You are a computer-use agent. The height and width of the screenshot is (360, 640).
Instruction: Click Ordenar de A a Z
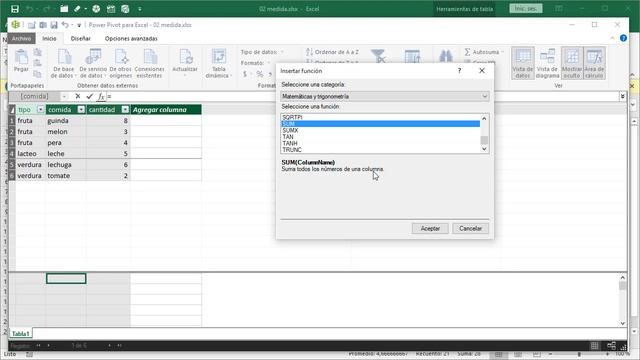tap(332, 52)
